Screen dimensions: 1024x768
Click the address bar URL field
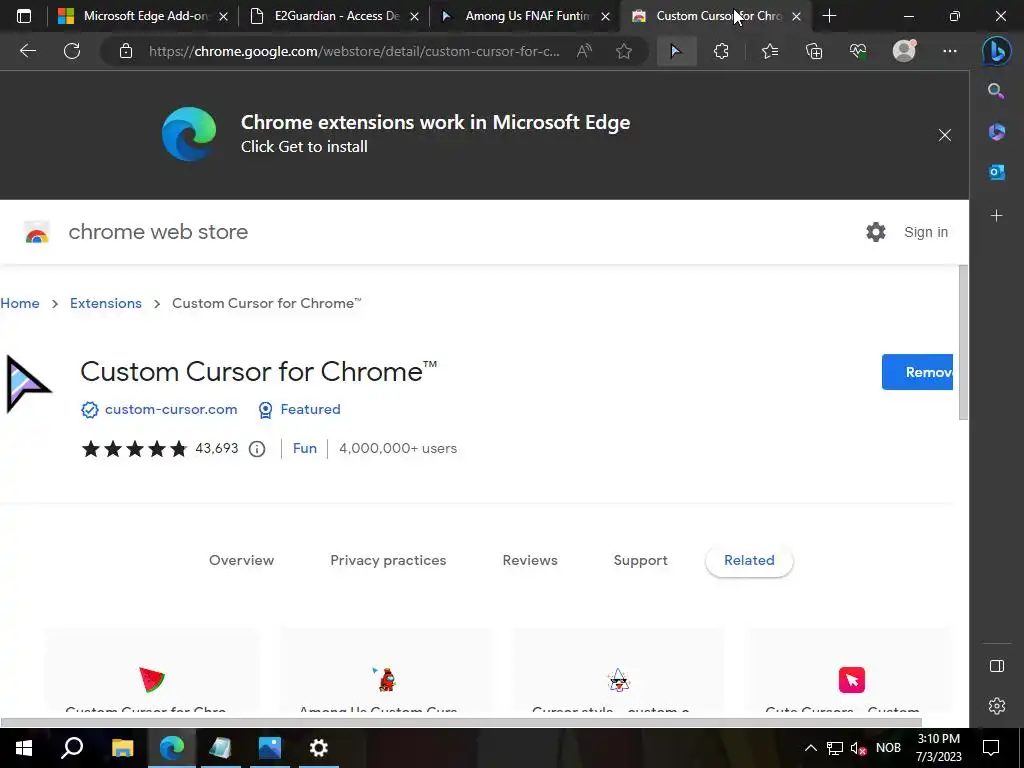[x=354, y=51]
